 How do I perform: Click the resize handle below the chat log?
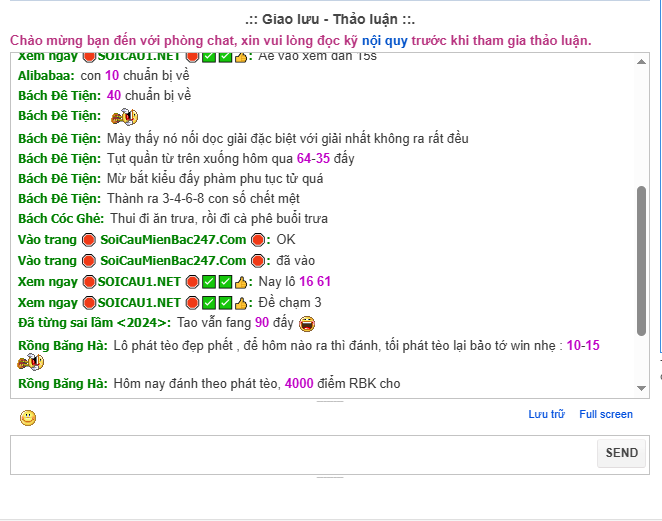click(x=330, y=402)
